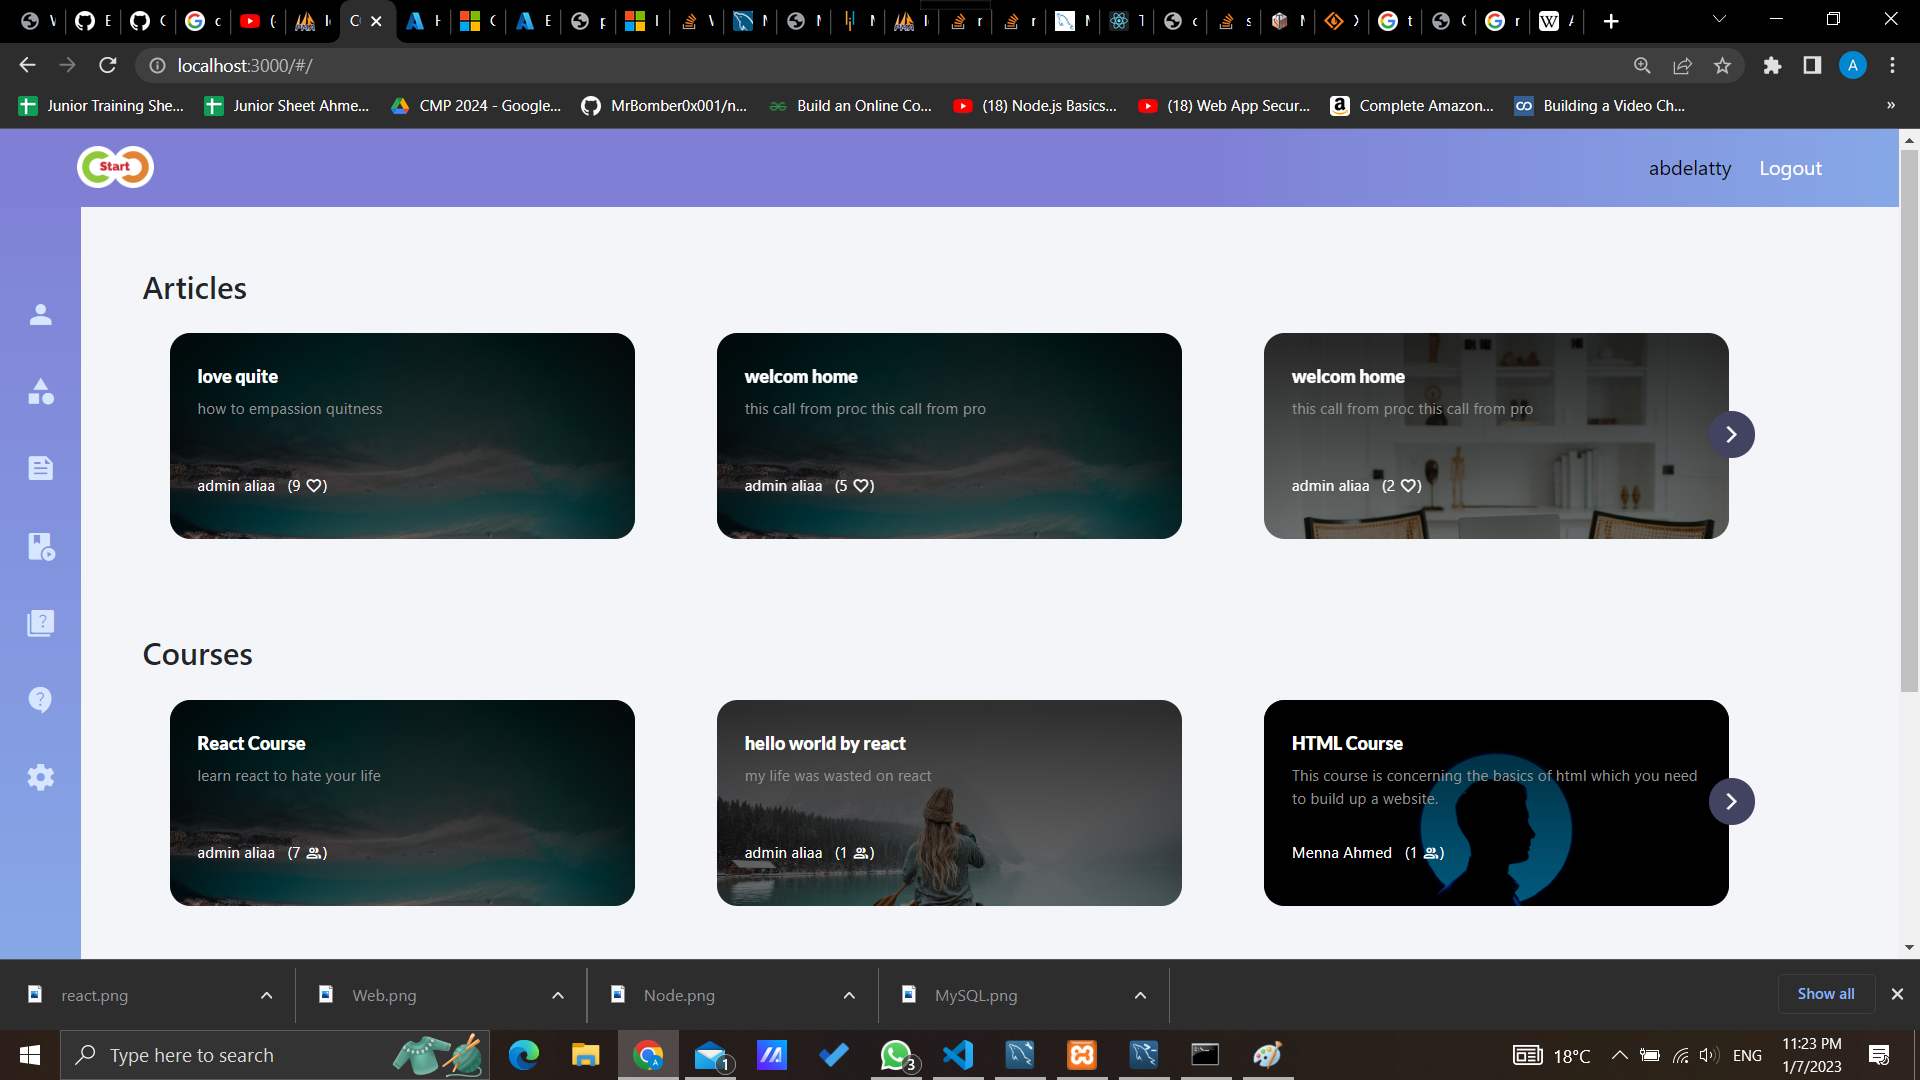Click the Start logo in header
This screenshot has width=1920, height=1080.
[115, 167]
